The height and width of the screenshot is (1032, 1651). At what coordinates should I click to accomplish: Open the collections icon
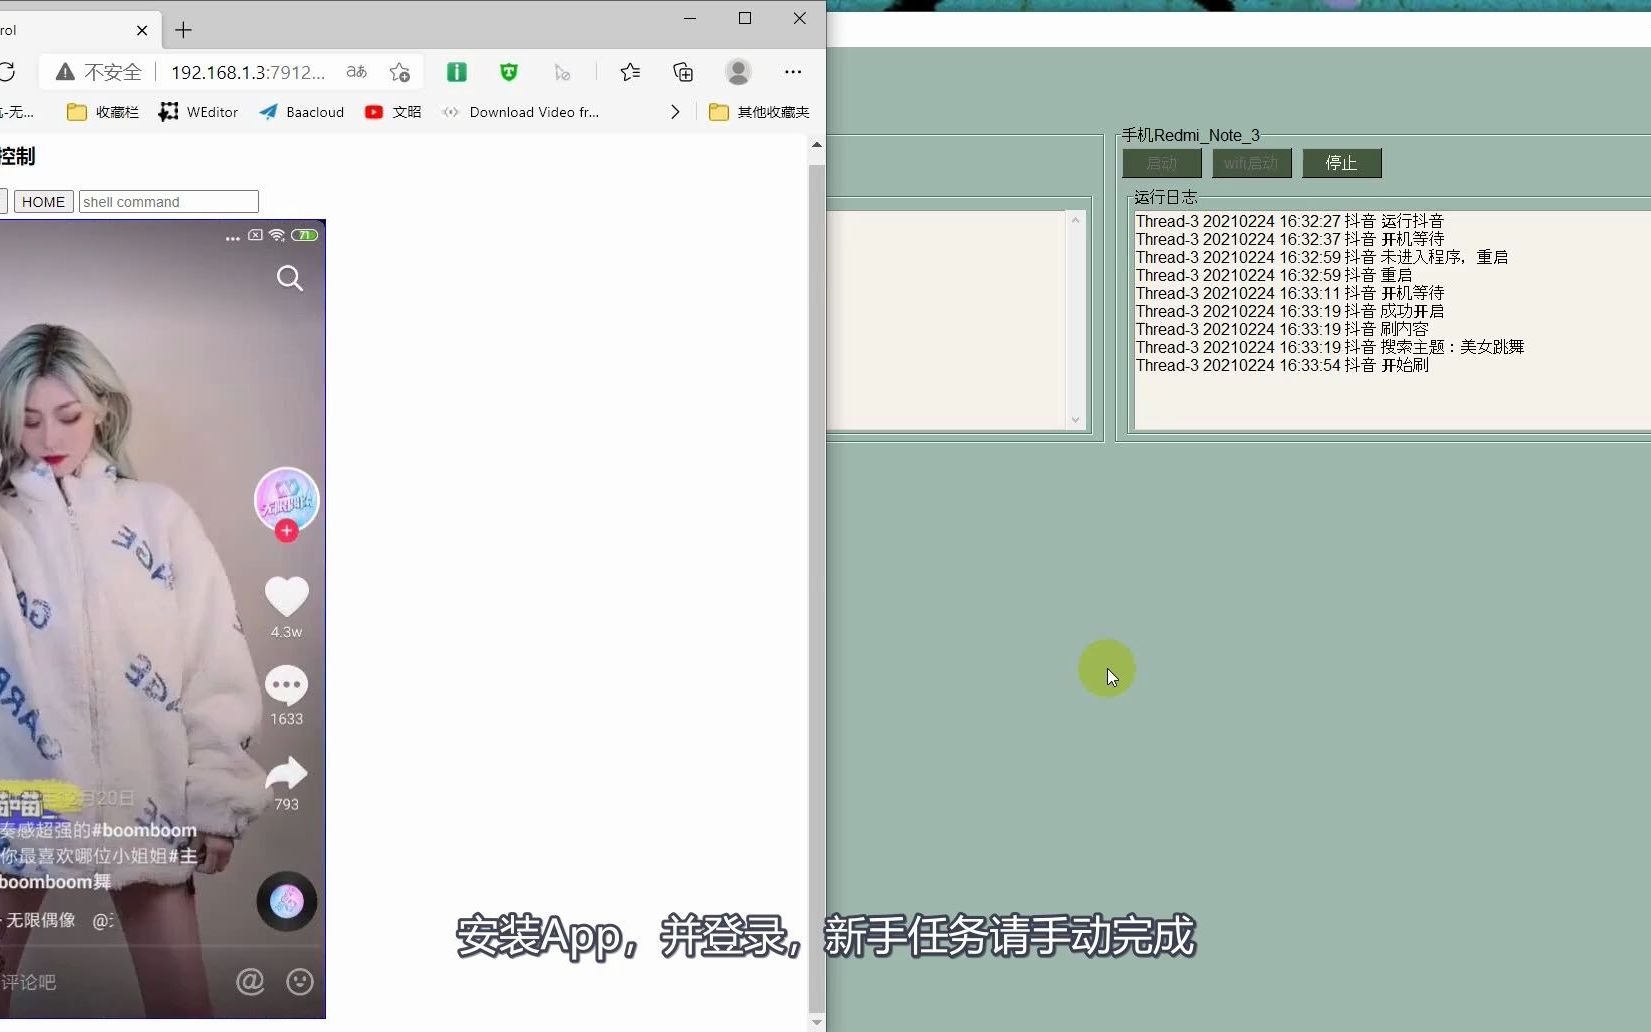click(x=683, y=72)
